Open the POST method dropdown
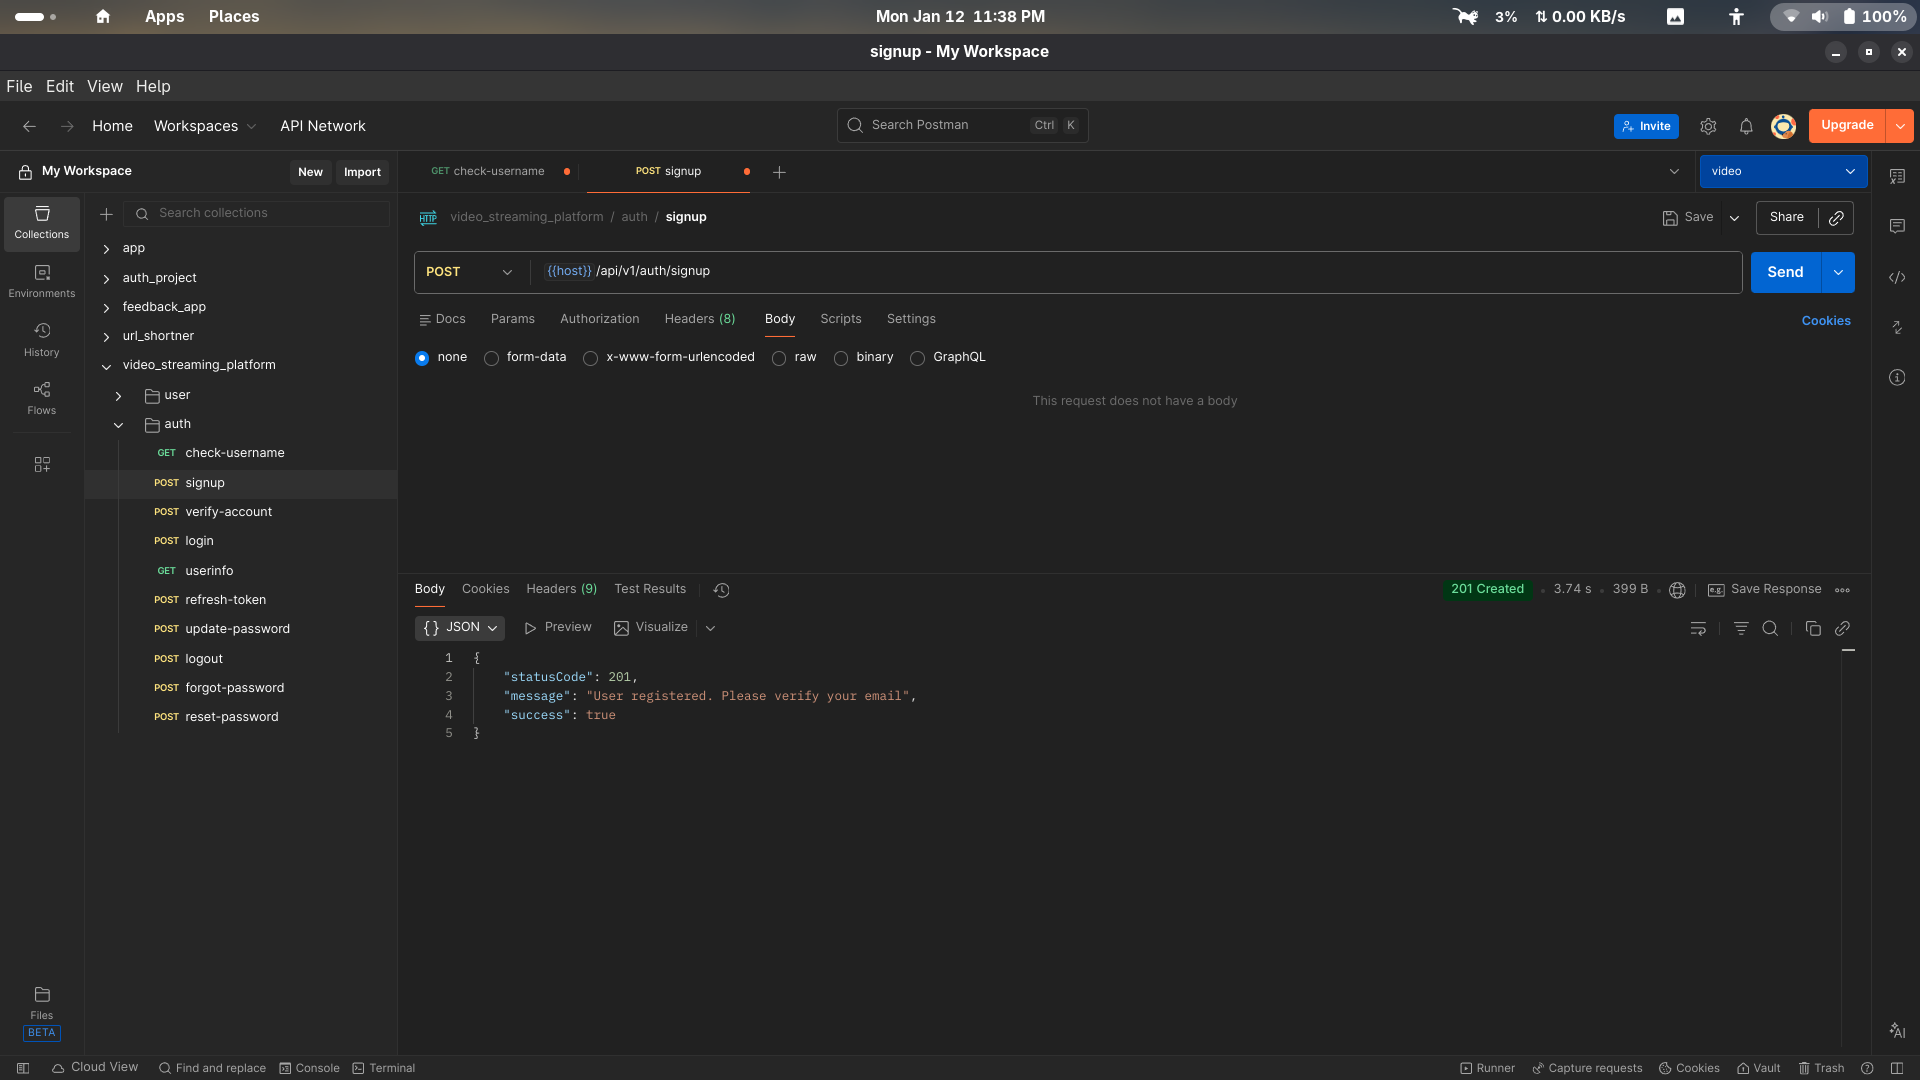Image resolution: width=1920 pixels, height=1080 pixels. point(469,272)
